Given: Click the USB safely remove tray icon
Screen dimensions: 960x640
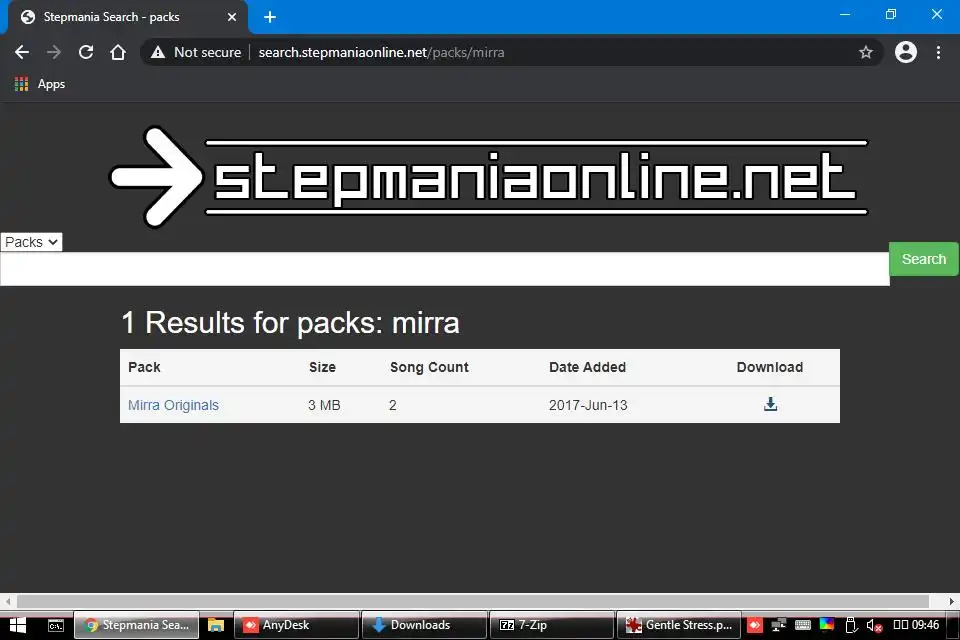Looking at the screenshot, I should 850,625.
